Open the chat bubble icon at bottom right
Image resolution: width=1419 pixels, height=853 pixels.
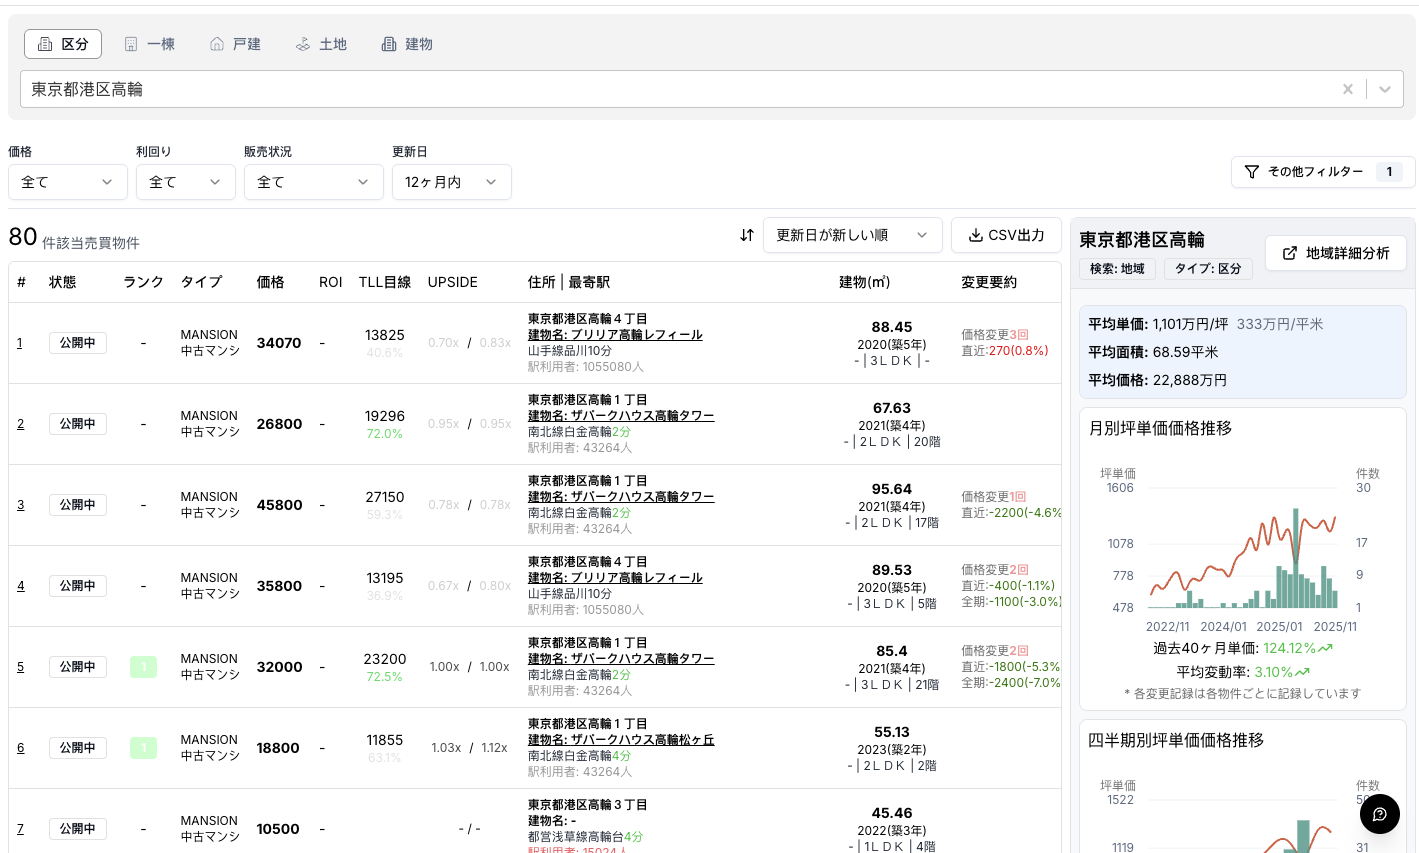pyautogui.click(x=1380, y=814)
